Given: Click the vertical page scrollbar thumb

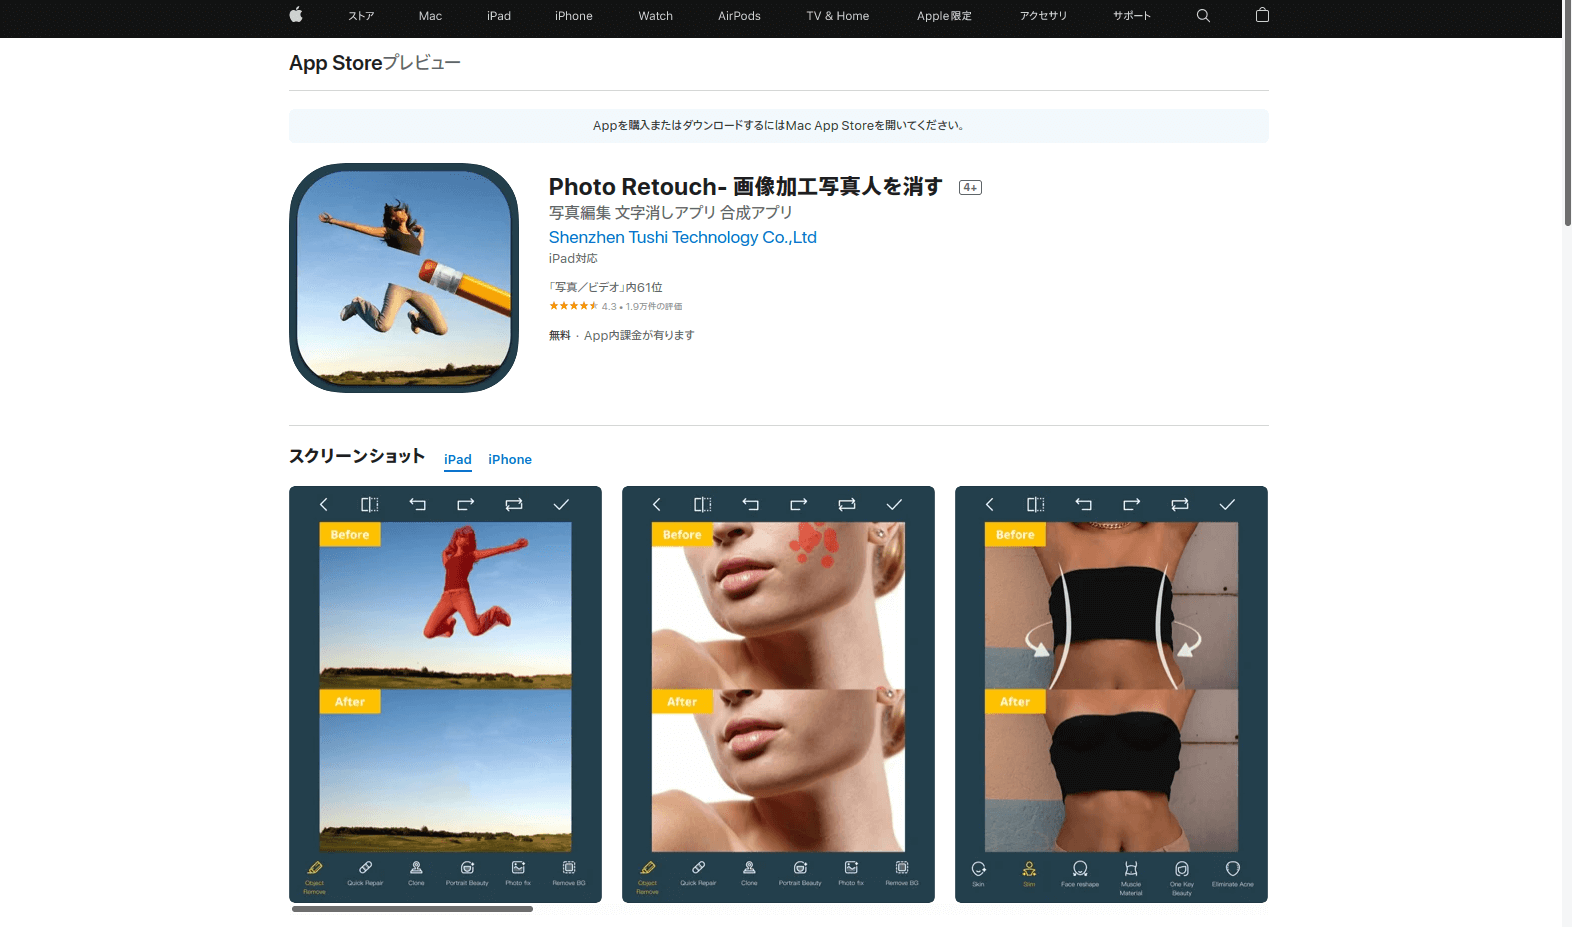Looking at the screenshot, I should pyautogui.click(x=1567, y=114).
